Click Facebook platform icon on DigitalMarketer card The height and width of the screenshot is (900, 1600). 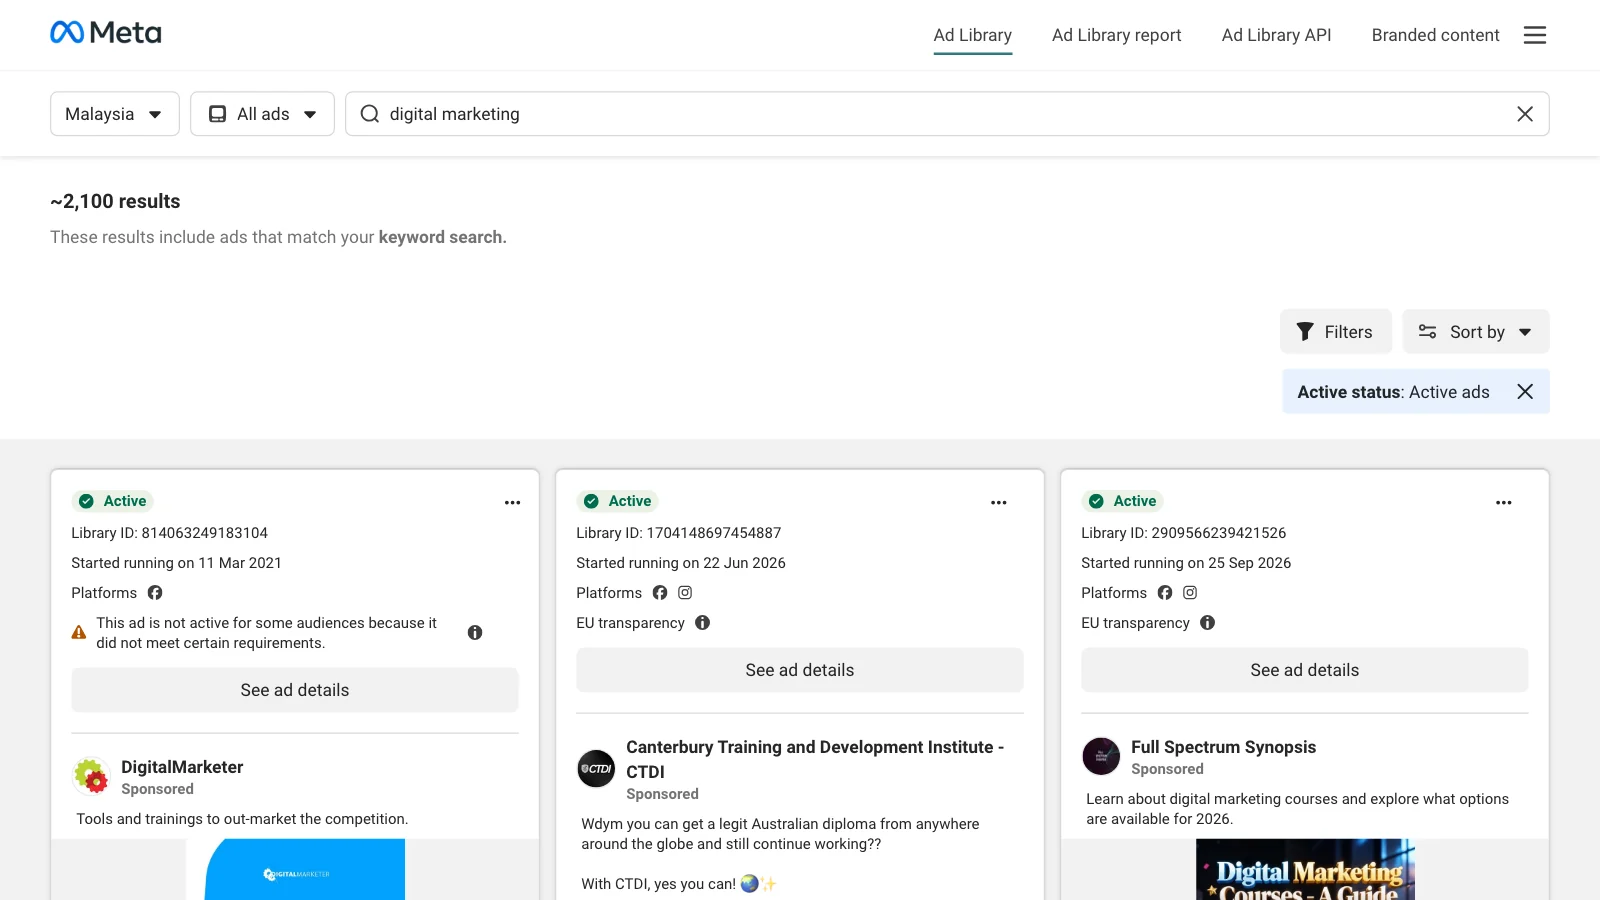[x=155, y=593]
